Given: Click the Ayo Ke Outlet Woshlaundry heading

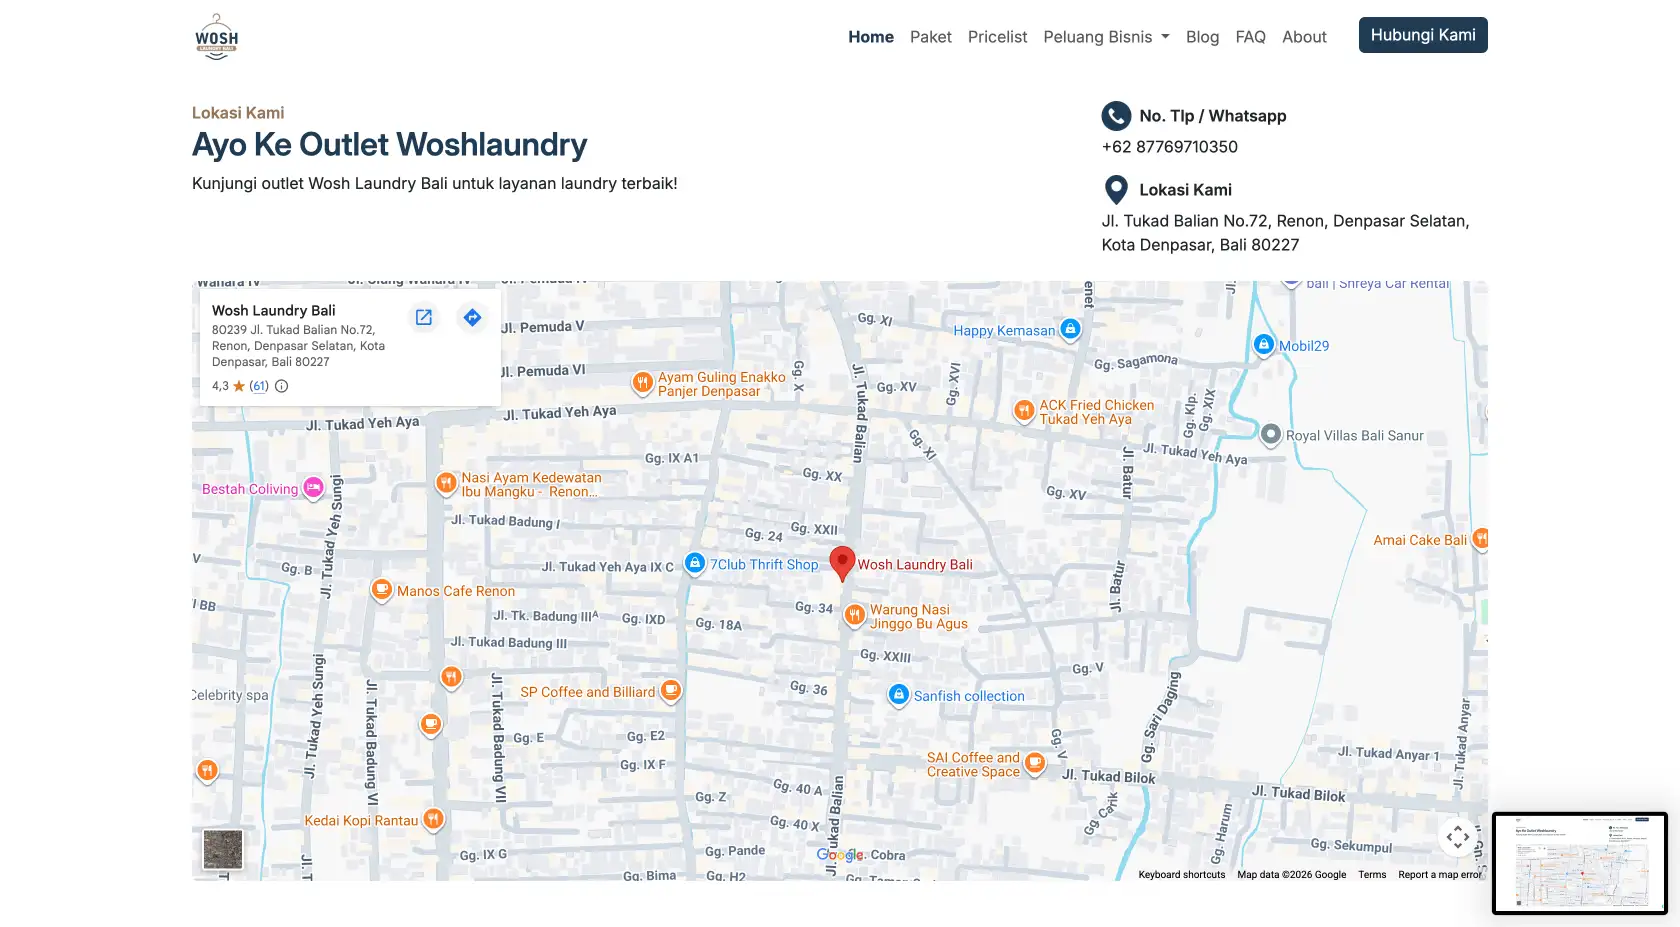Looking at the screenshot, I should point(390,145).
